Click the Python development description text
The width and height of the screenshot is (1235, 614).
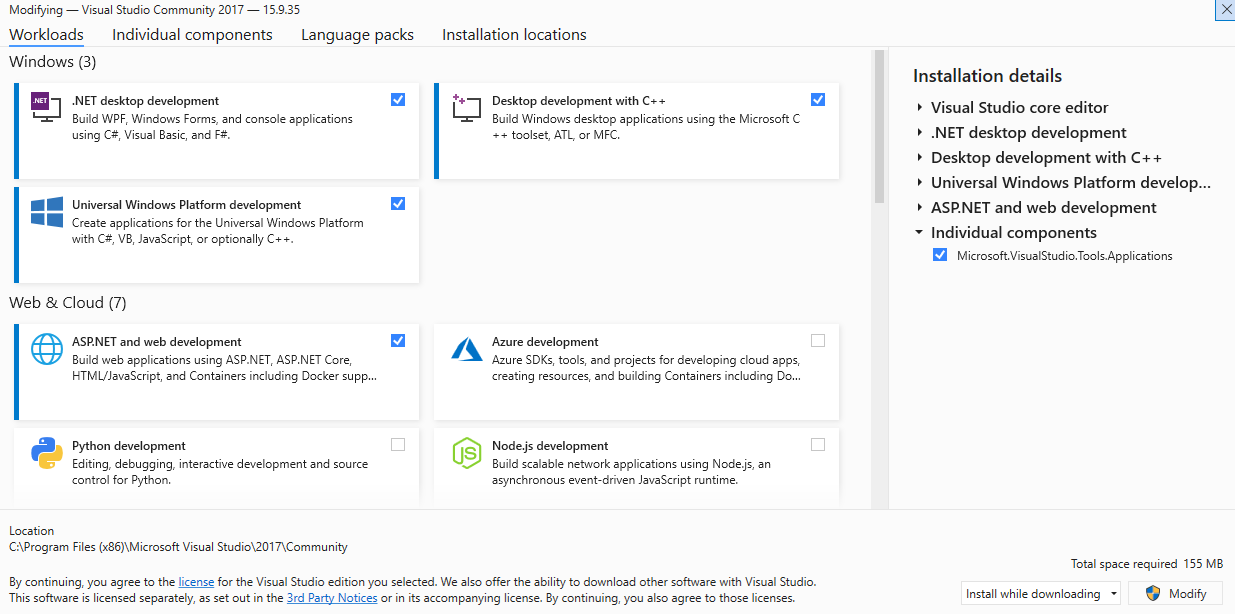(220, 472)
